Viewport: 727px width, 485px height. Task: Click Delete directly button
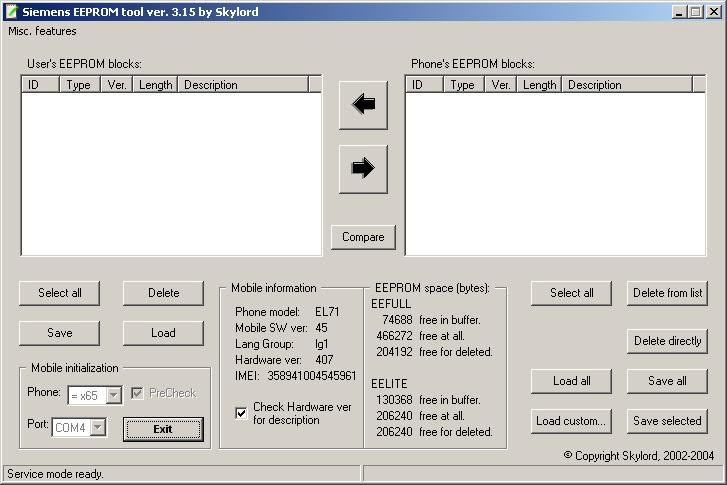pos(667,341)
